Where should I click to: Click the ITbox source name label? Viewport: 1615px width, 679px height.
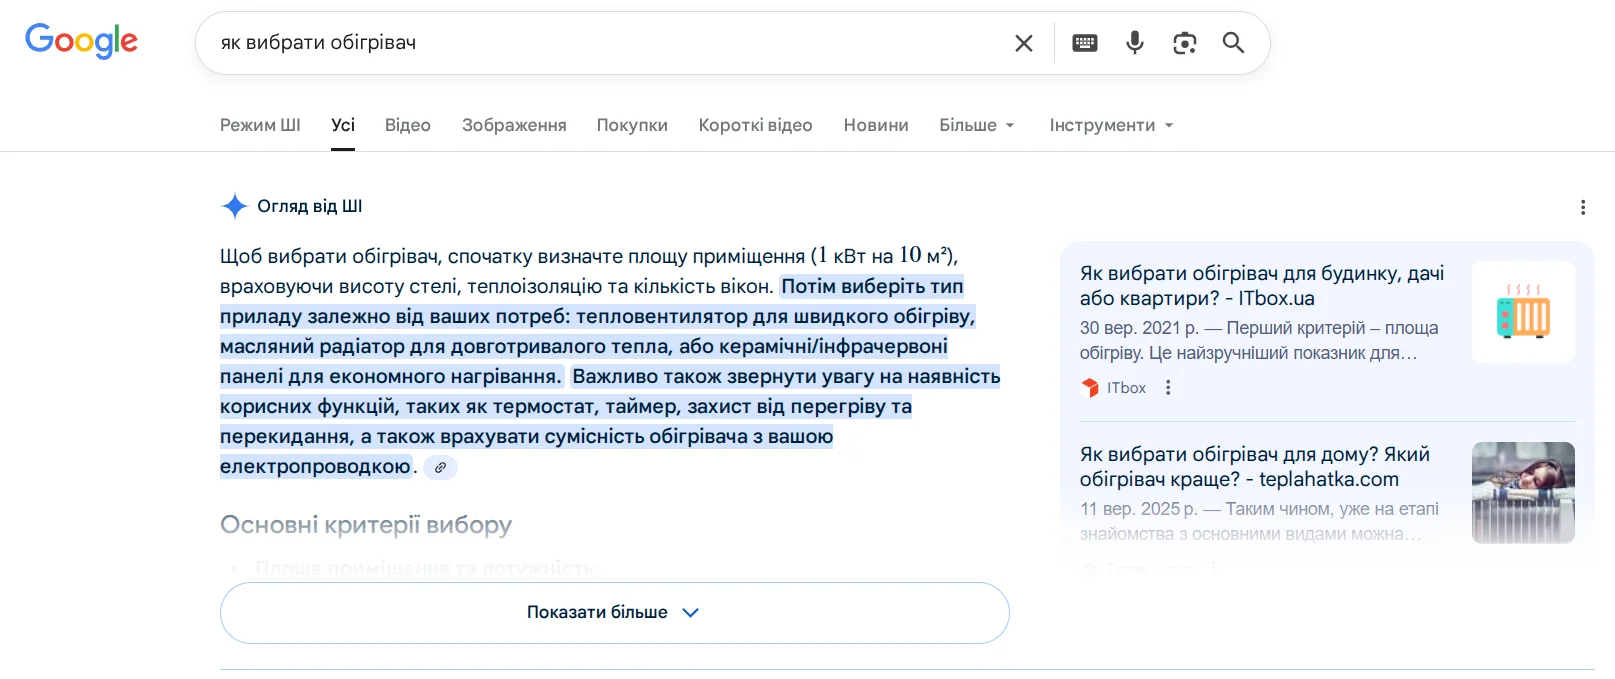1126,388
